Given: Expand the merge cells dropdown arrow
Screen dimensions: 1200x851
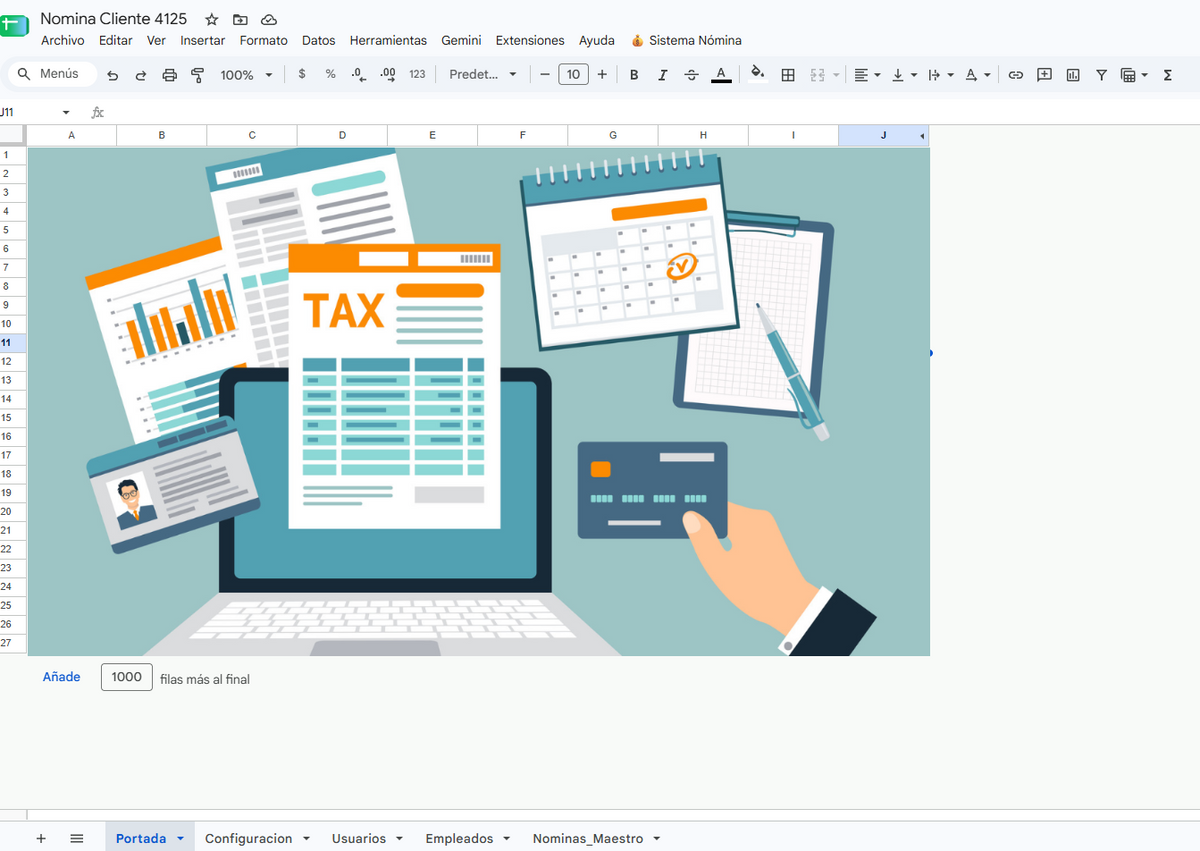Looking at the screenshot, I should (836, 75).
